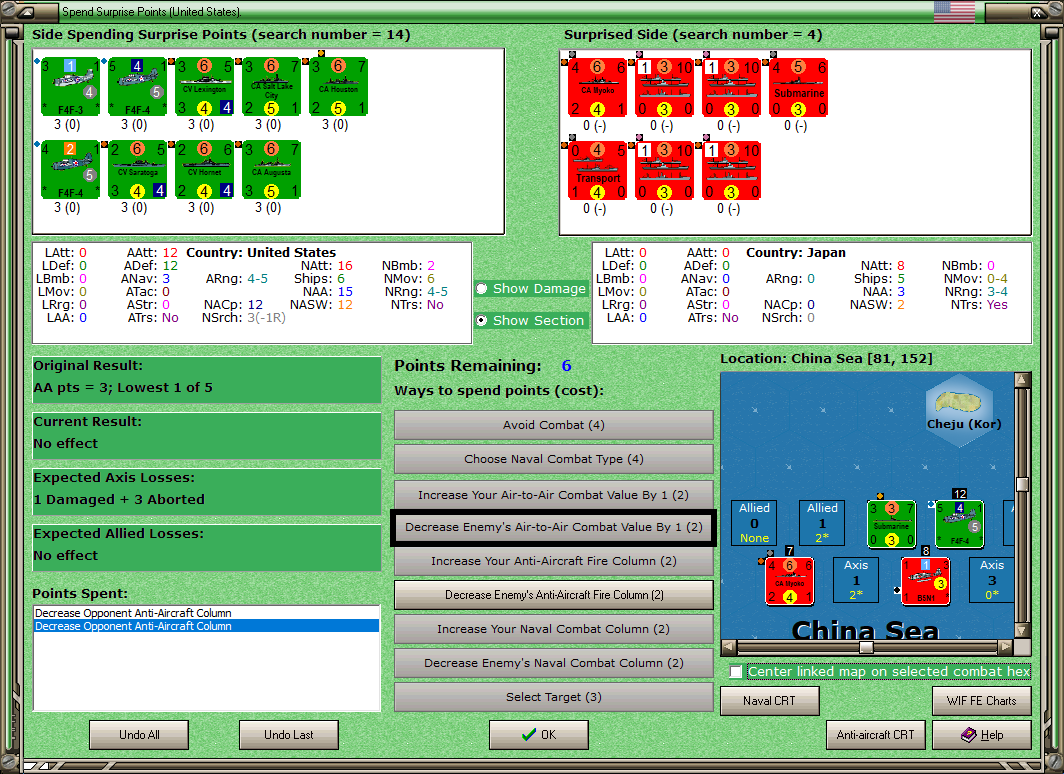The height and width of the screenshot is (774, 1064).
Task: Click the map's vertical scrollbar down arrow
Action: [x=1022, y=630]
